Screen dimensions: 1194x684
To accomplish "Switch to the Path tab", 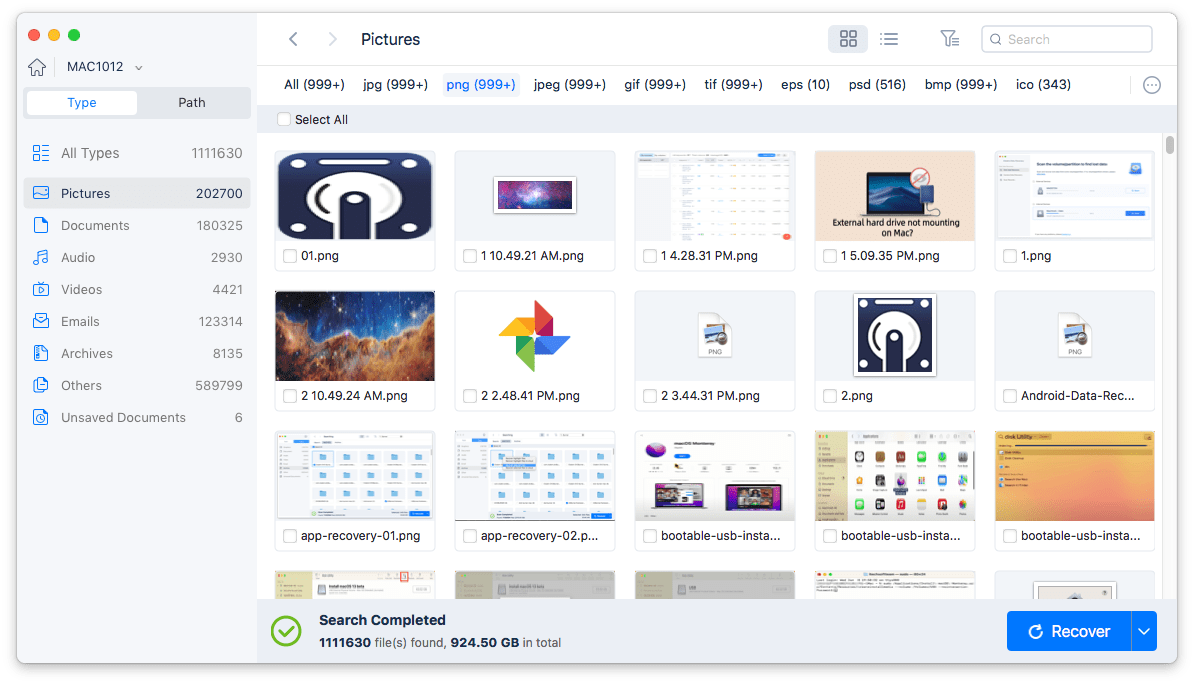I will point(192,102).
